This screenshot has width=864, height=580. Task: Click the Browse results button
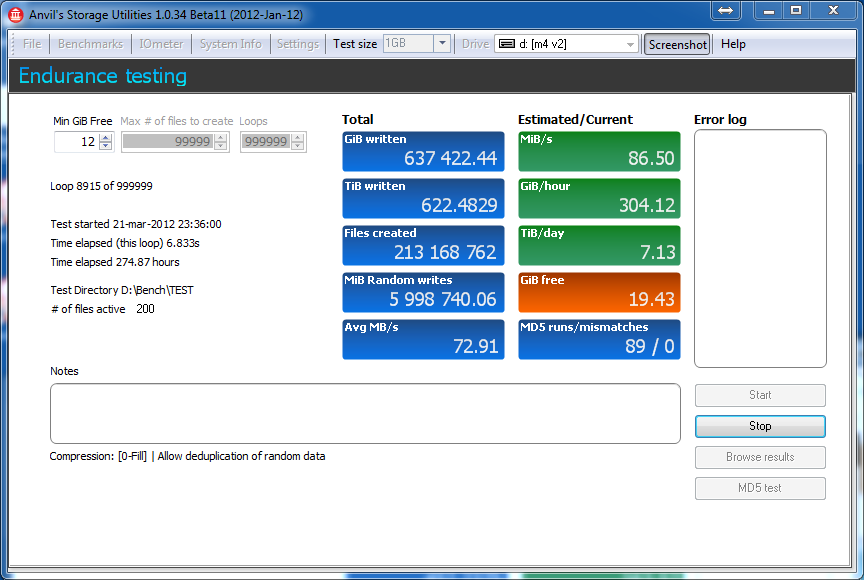pyautogui.click(x=760, y=457)
